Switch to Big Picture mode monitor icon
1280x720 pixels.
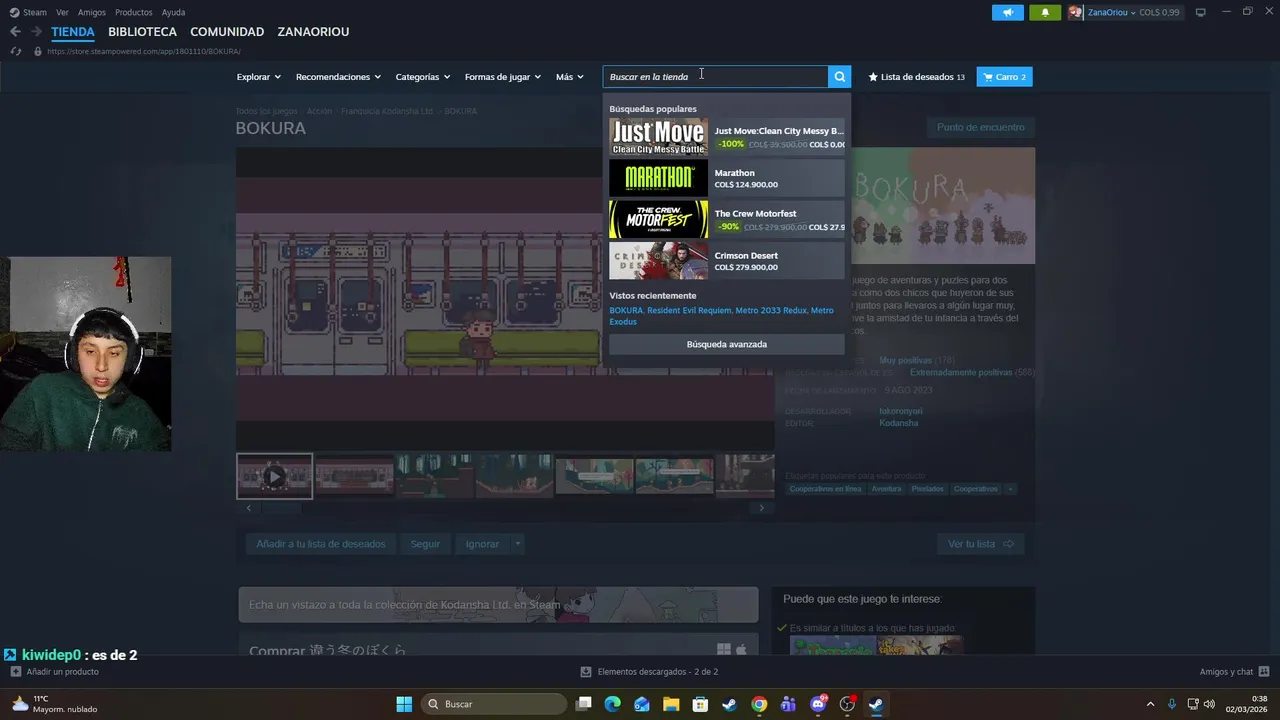click(1200, 12)
